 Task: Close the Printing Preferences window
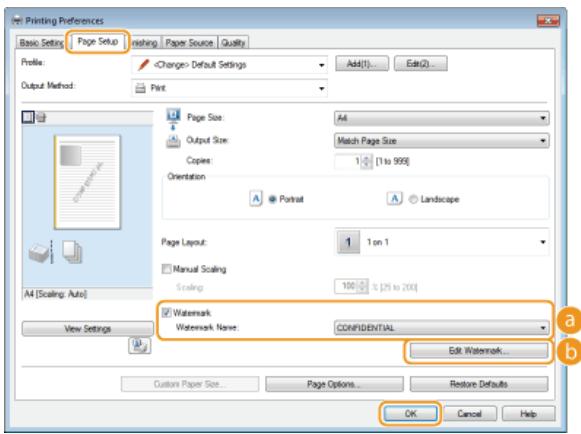coord(548,21)
